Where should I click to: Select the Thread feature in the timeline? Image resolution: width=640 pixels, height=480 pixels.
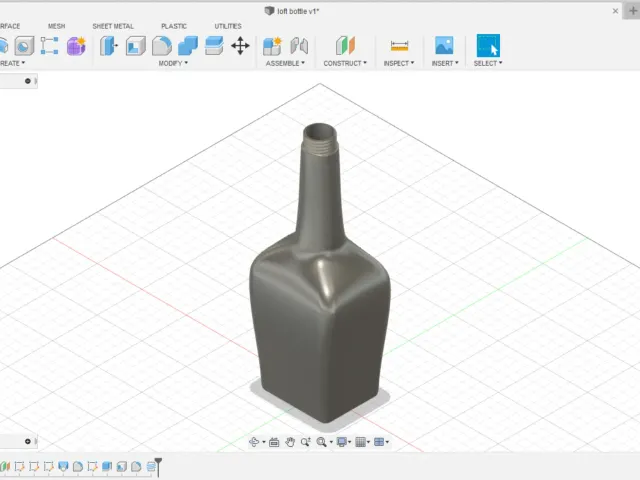tap(151, 466)
